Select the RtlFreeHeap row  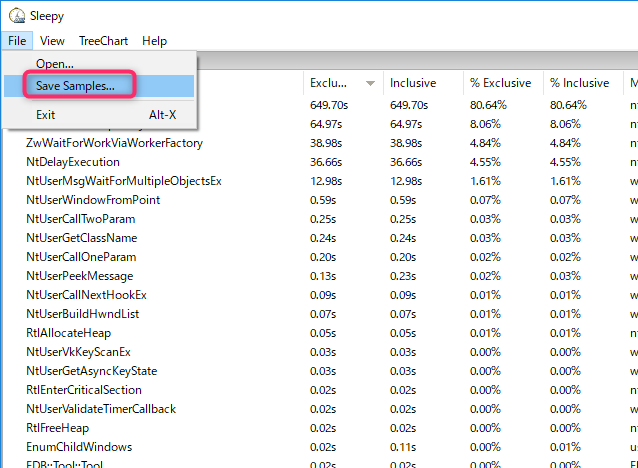(319, 428)
